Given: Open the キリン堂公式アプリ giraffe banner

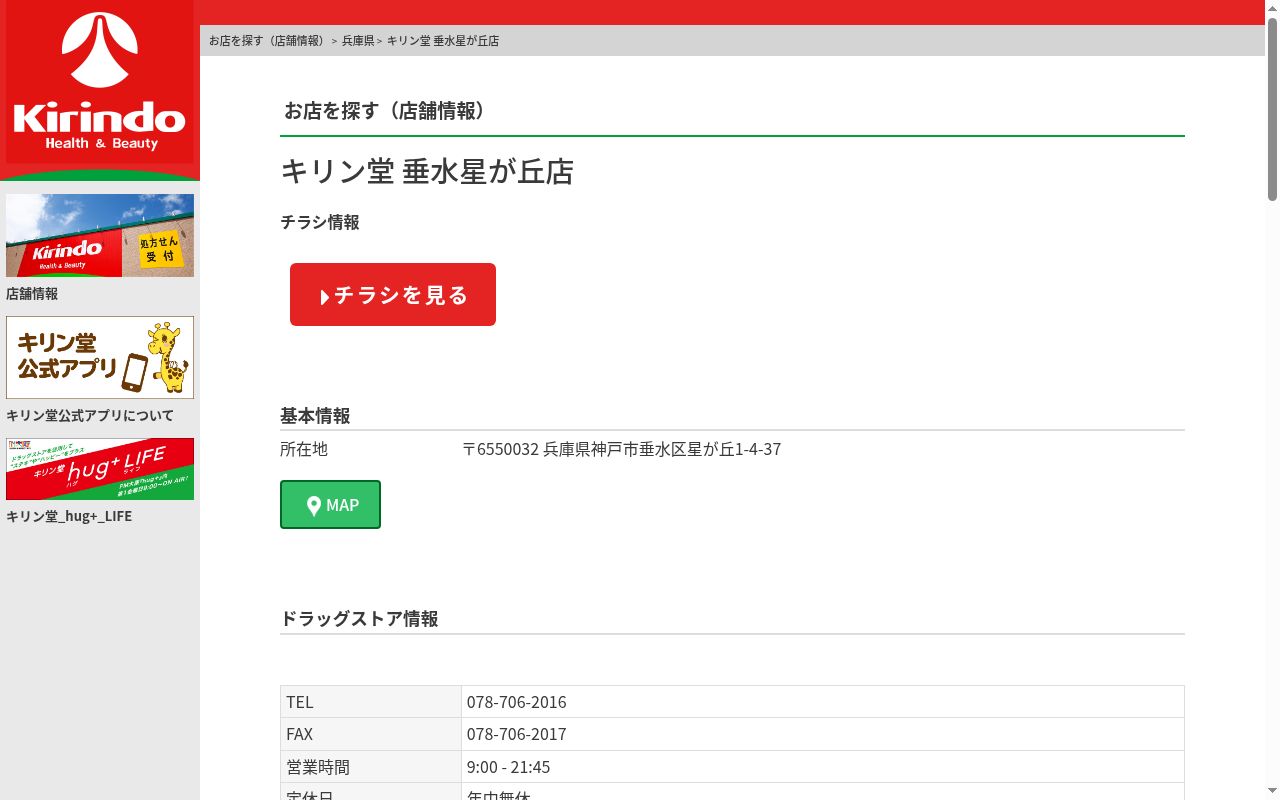Looking at the screenshot, I should [x=100, y=357].
